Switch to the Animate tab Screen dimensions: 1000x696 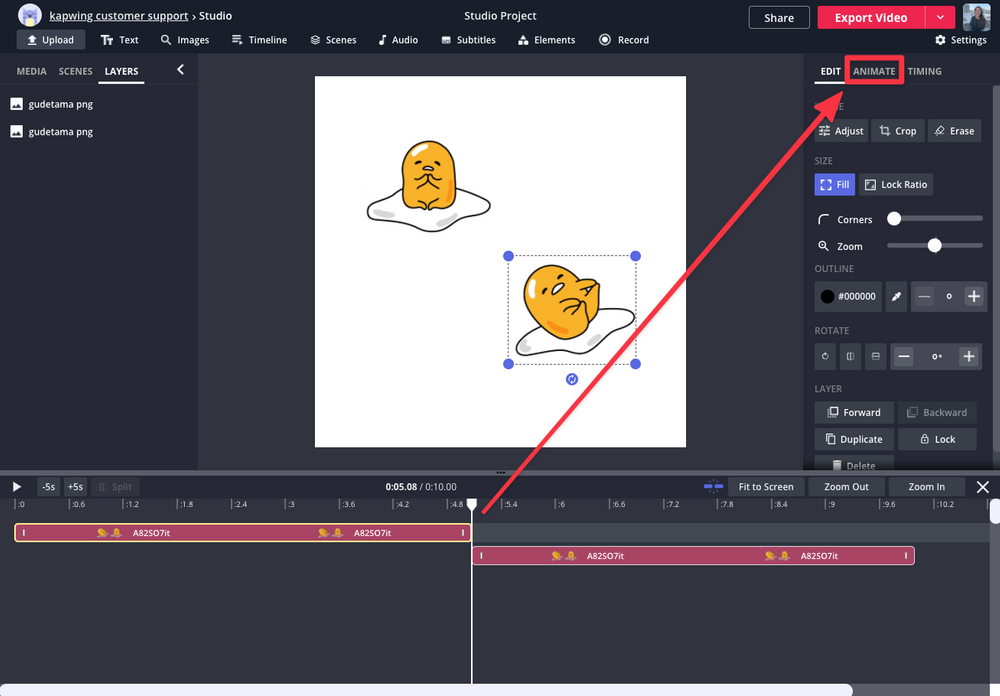[874, 71]
